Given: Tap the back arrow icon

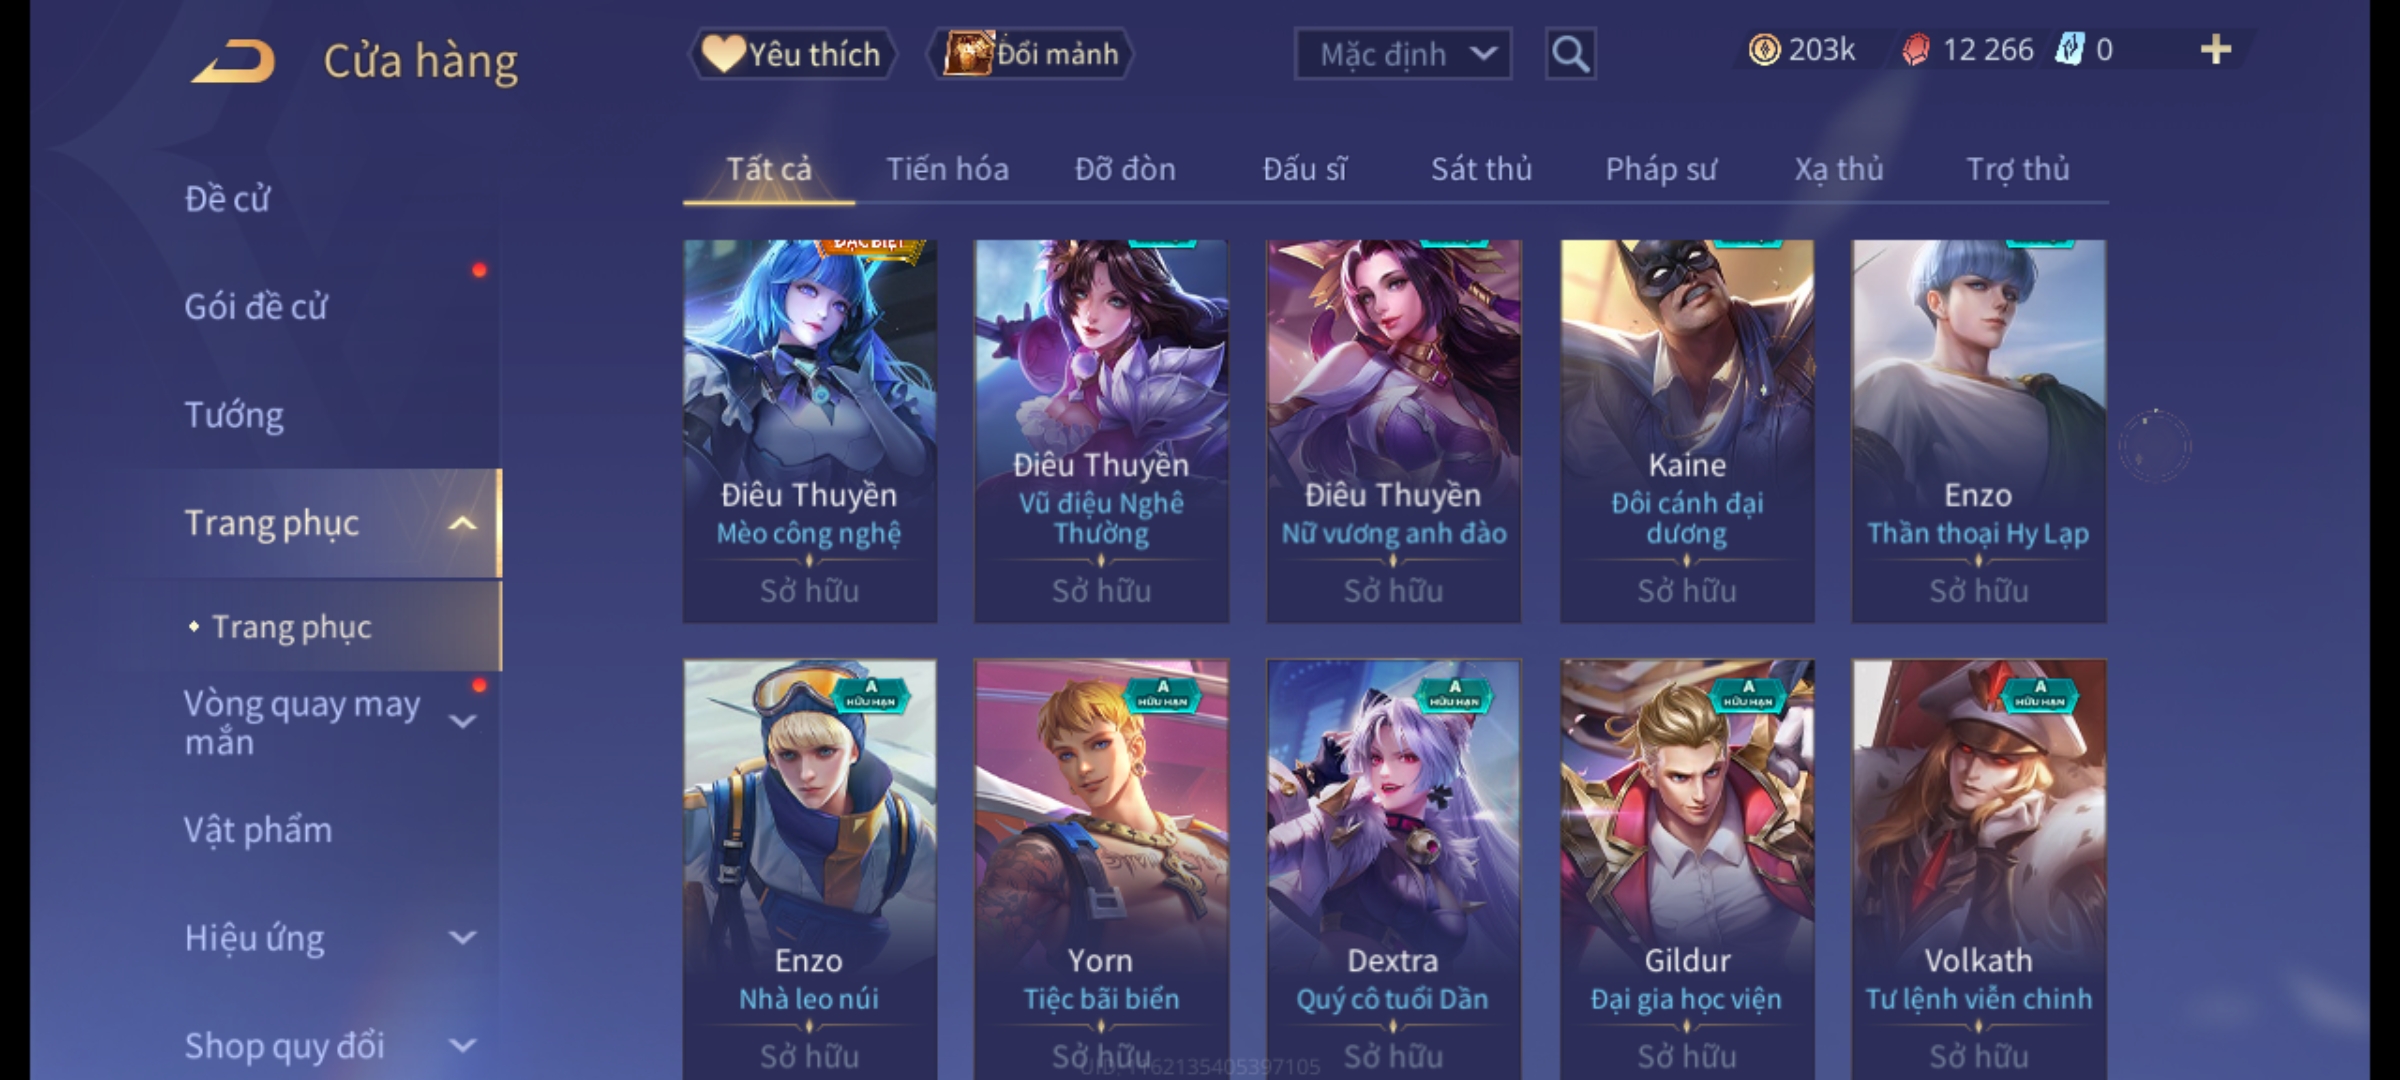Looking at the screenshot, I should 234,61.
